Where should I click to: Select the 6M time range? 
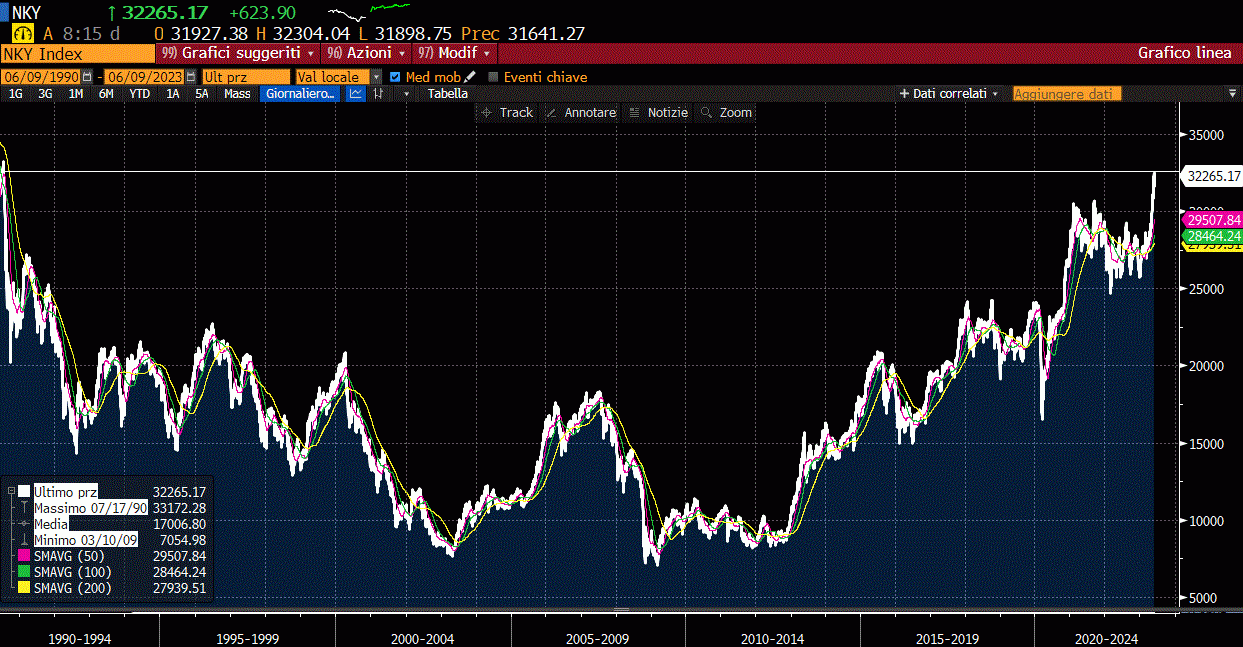point(106,94)
